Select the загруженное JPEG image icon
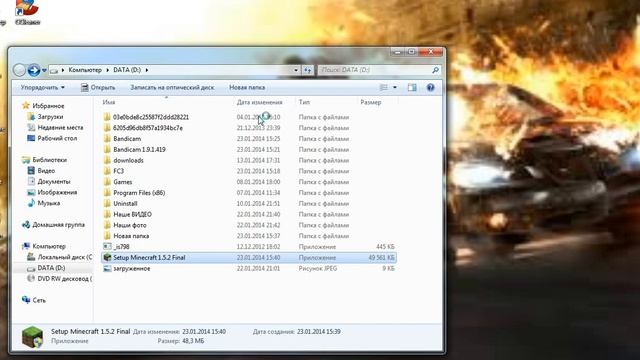Screen dimensions: 640x360 [x=107, y=269]
